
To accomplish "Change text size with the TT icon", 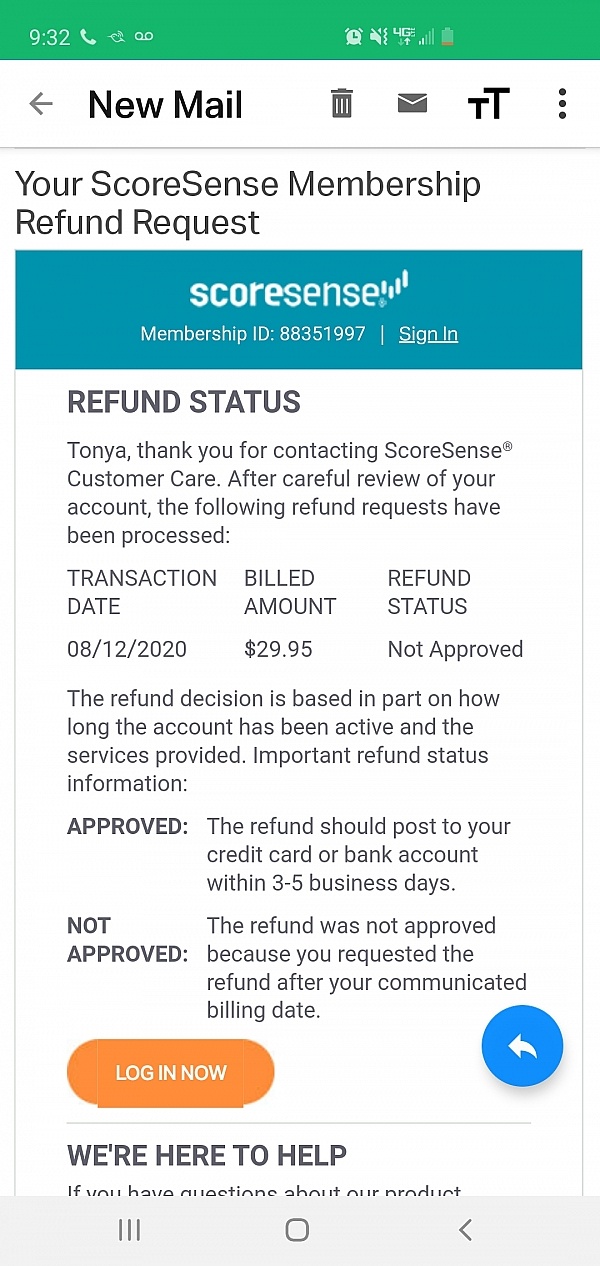I will (488, 104).
